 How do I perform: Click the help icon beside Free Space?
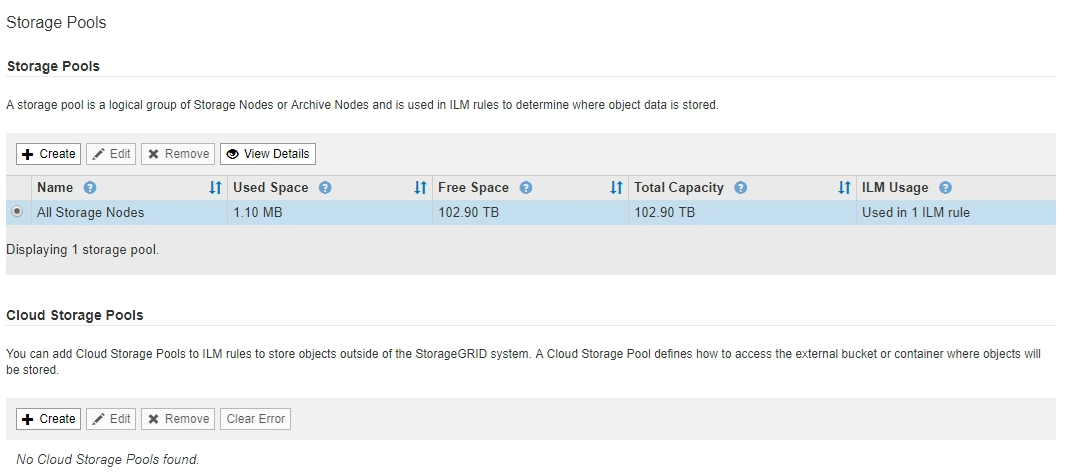526,188
